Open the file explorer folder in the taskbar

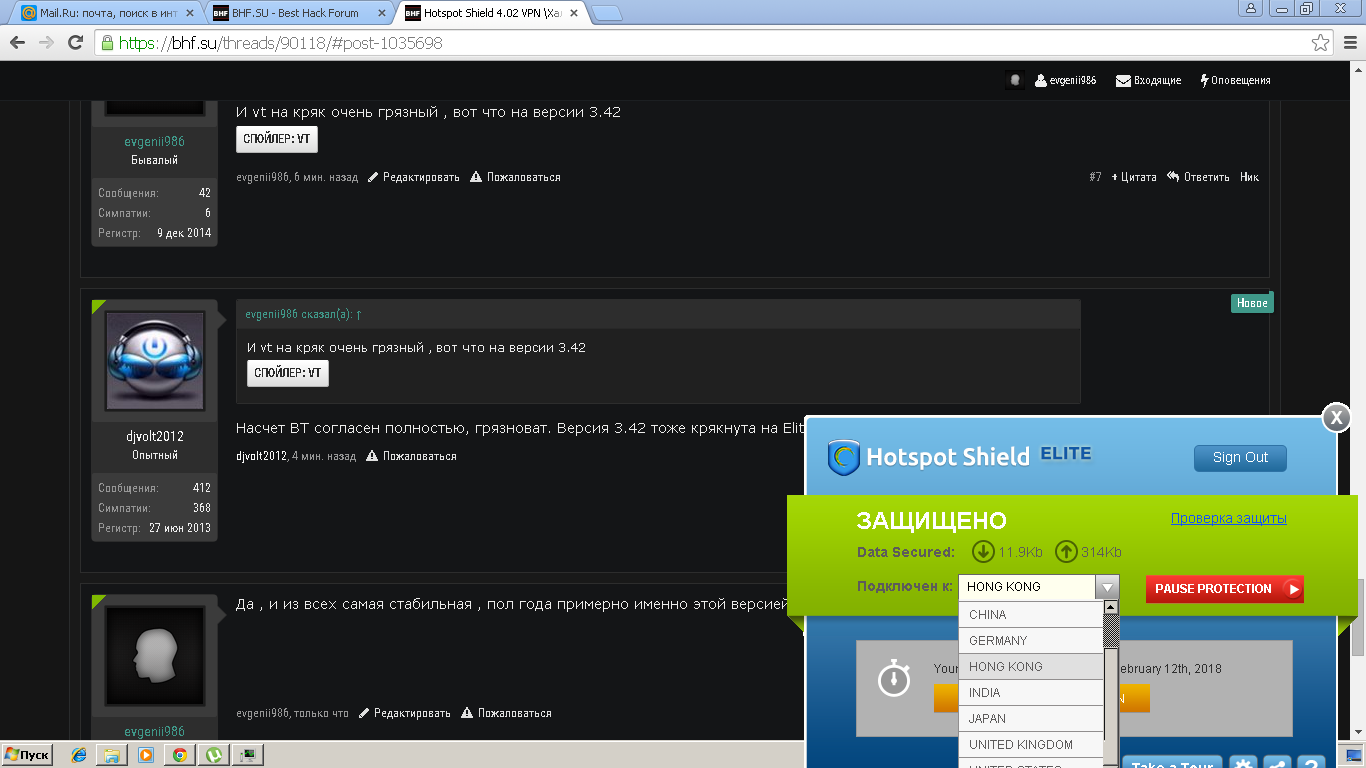112,755
